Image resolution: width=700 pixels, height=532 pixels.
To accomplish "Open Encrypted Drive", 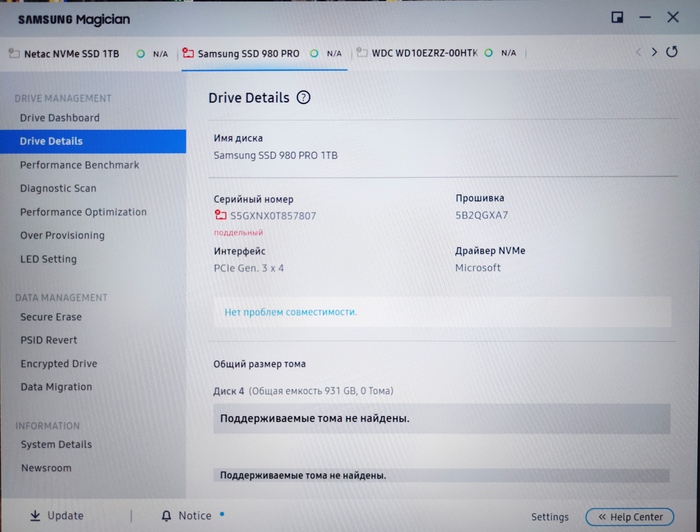I will (x=58, y=364).
